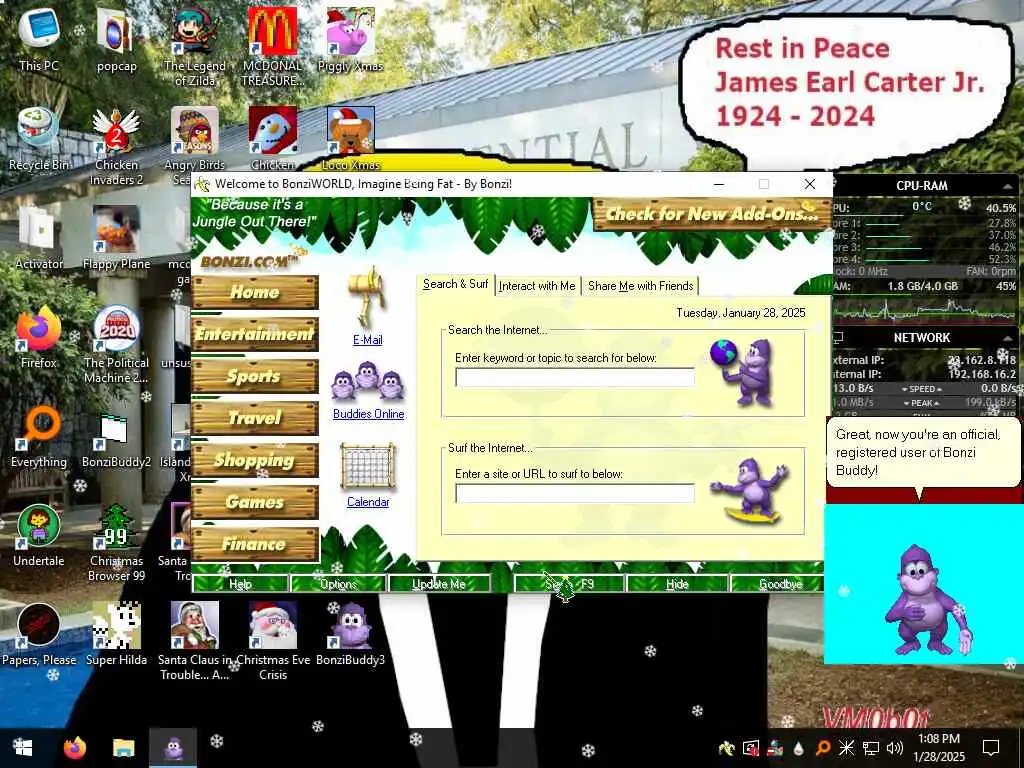Launch The Political Machine 2020 shortcut

click(116, 345)
